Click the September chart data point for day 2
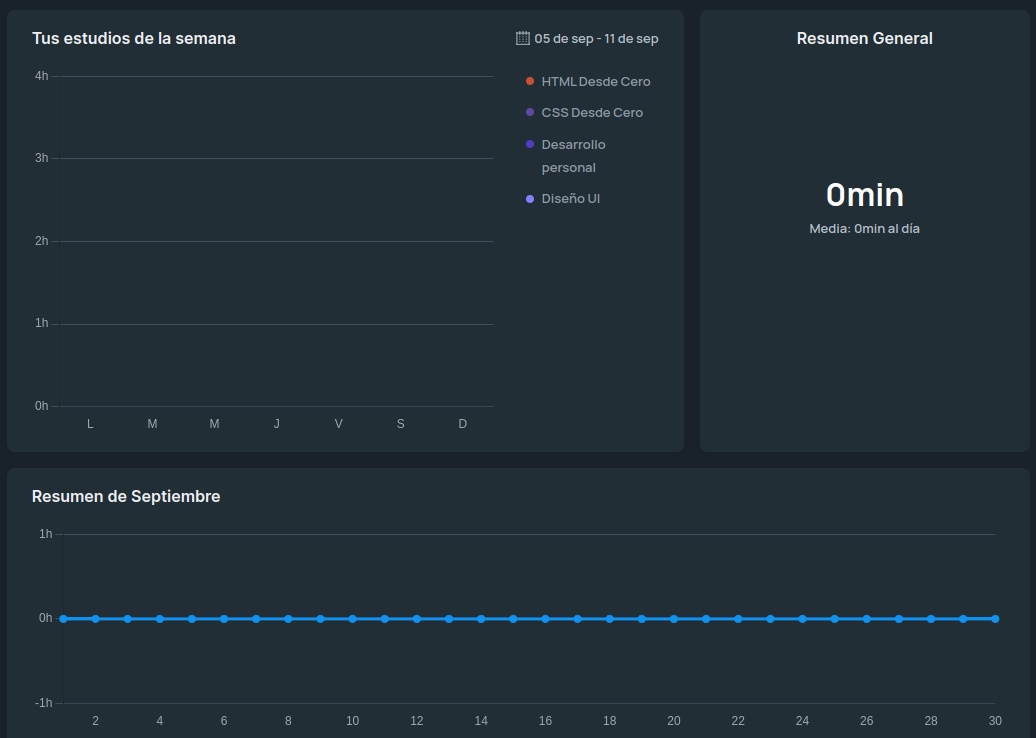 pyautogui.click(x=96, y=619)
